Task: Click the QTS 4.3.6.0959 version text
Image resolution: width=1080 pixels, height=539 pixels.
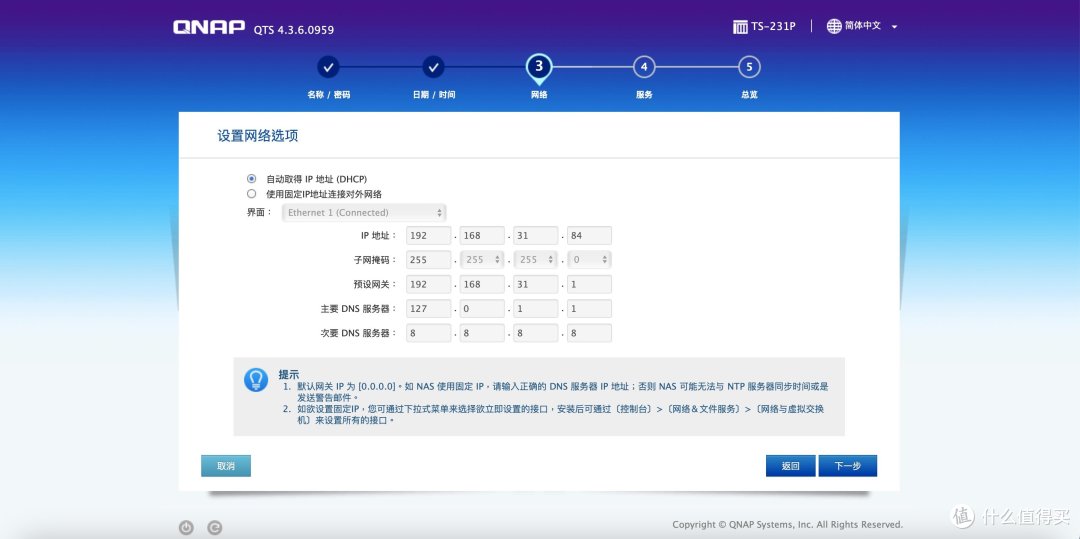Action: click(294, 30)
